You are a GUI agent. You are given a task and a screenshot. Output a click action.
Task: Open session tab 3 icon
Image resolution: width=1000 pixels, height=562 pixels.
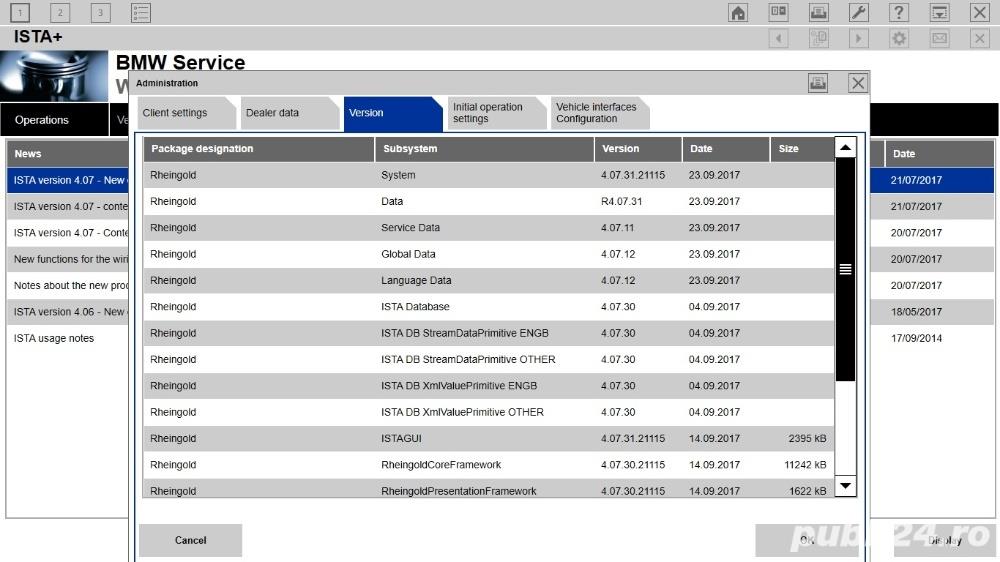coord(100,12)
